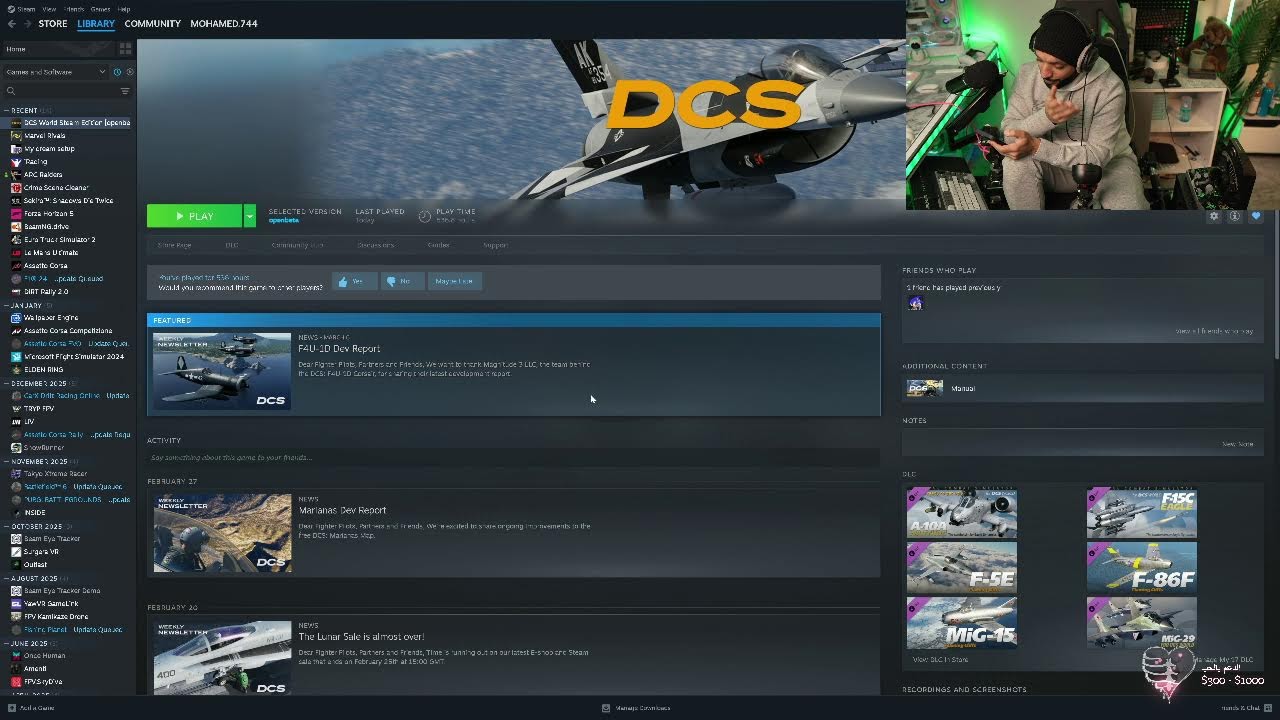Click the DiRT Rally 2.0 game icon
This screenshot has height=720, width=1280.
click(x=16, y=292)
